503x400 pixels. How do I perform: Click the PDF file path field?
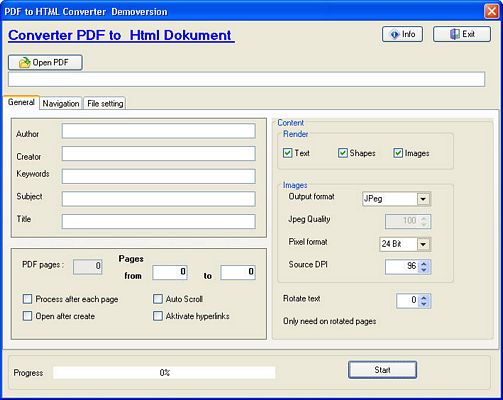pos(247,79)
